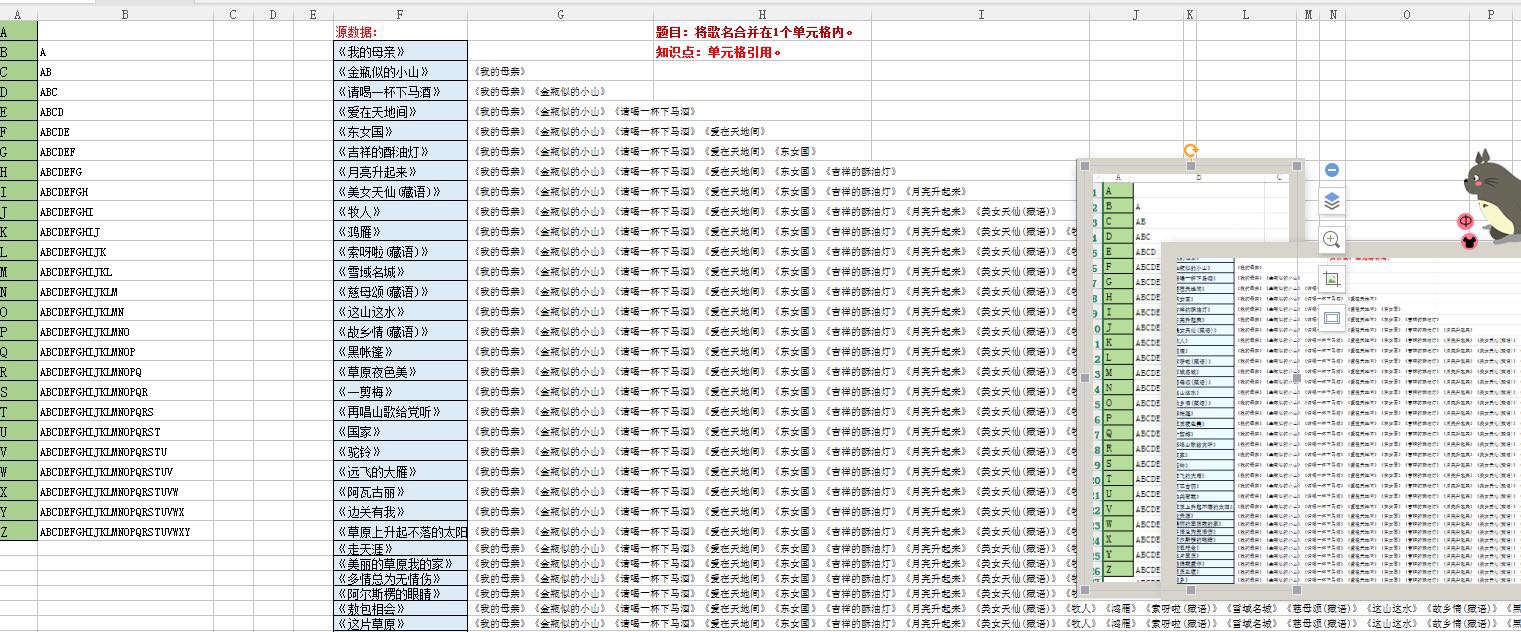Viewport: 1521px width, 632px height.
Task: Select source cell 《阿瓦古丽》
Action: pyautogui.click(x=400, y=492)
